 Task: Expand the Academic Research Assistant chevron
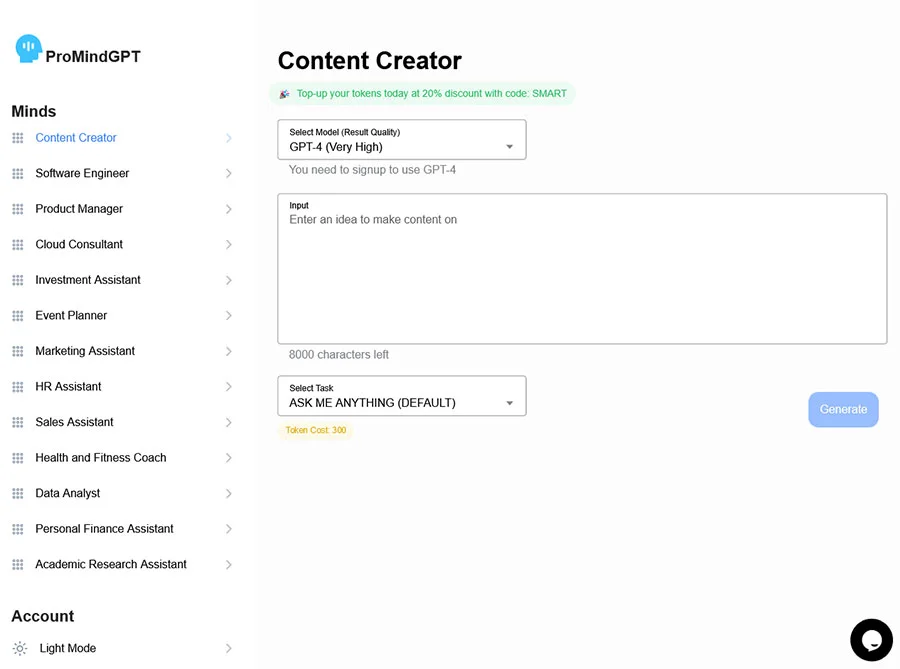coord(228,565)
